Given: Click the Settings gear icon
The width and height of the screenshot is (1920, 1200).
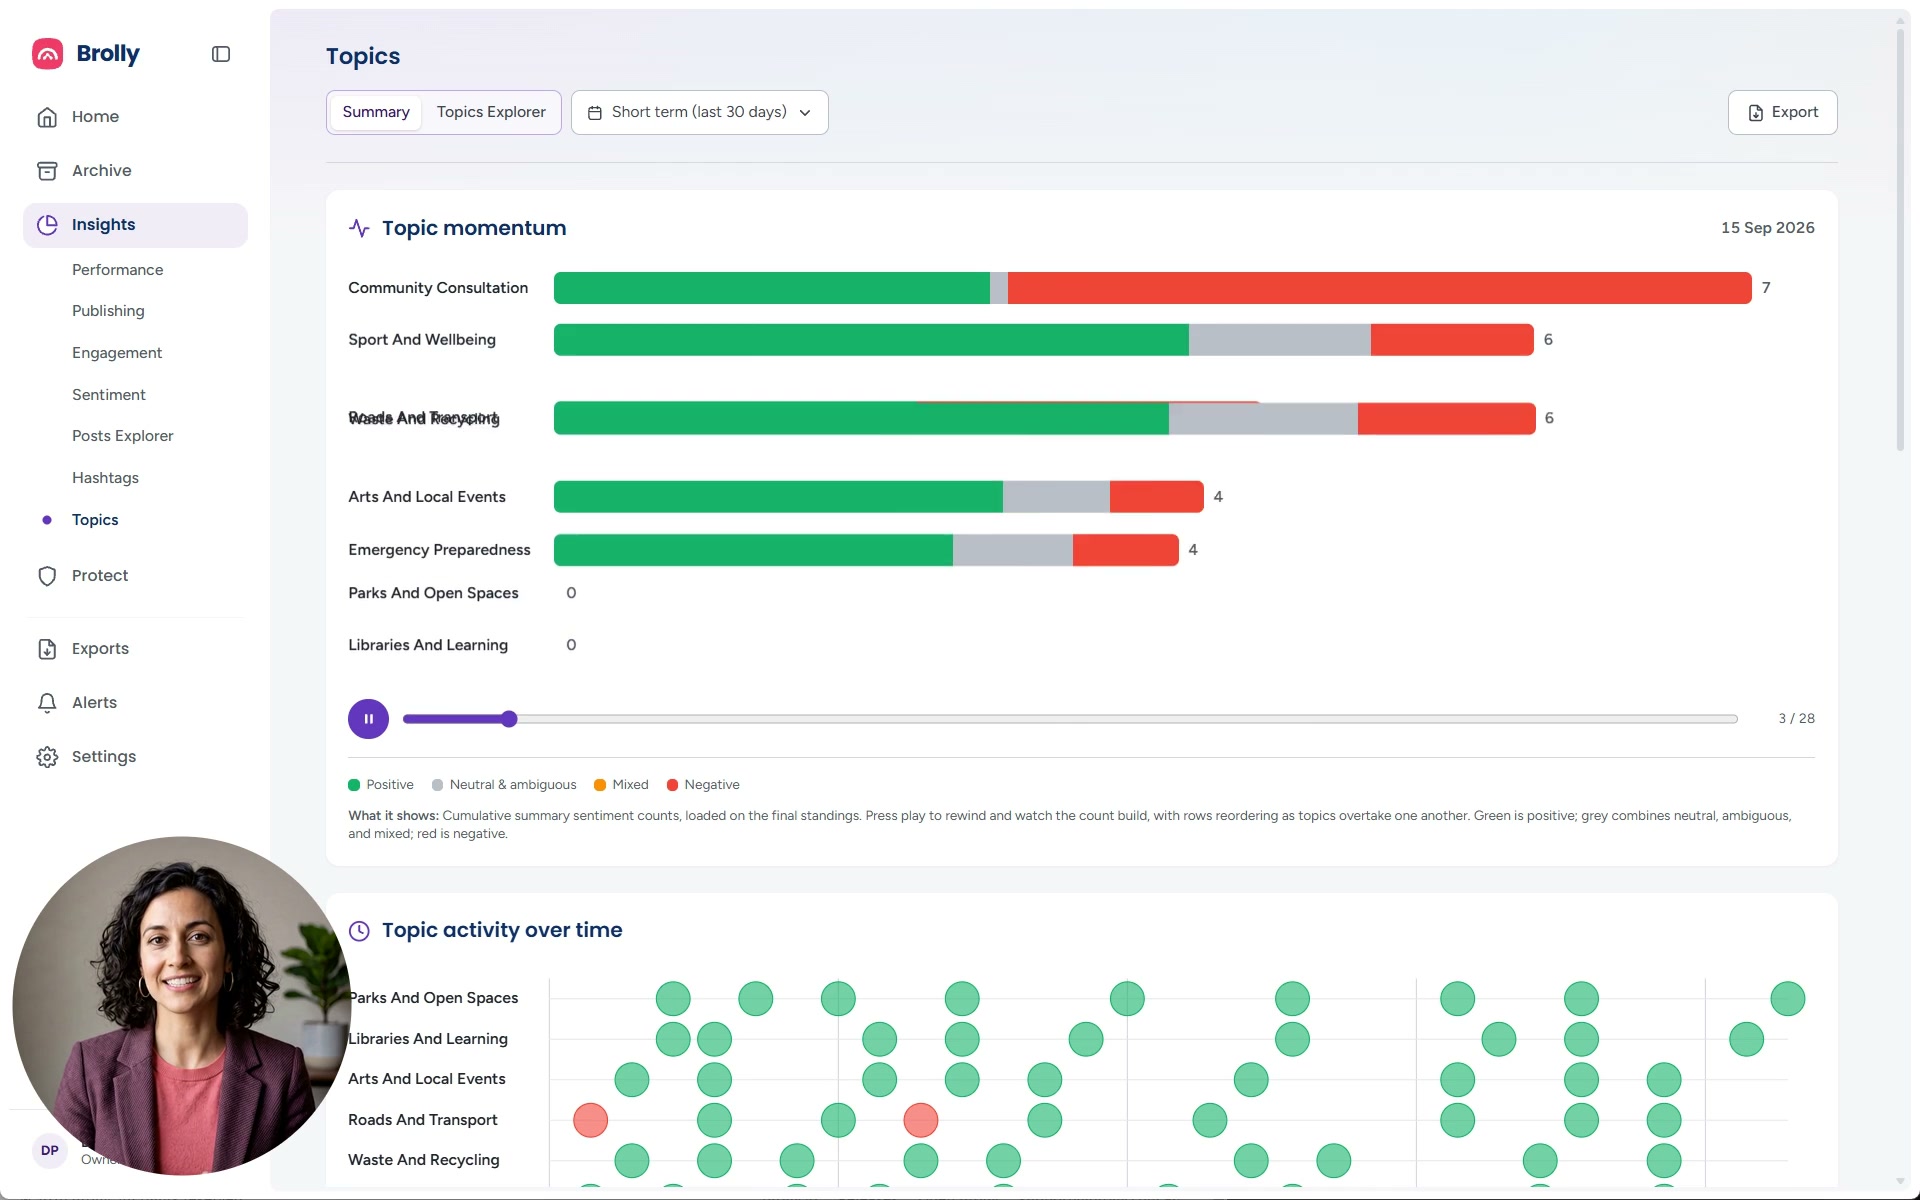Looking at the screenshot, I should (47, 757).
